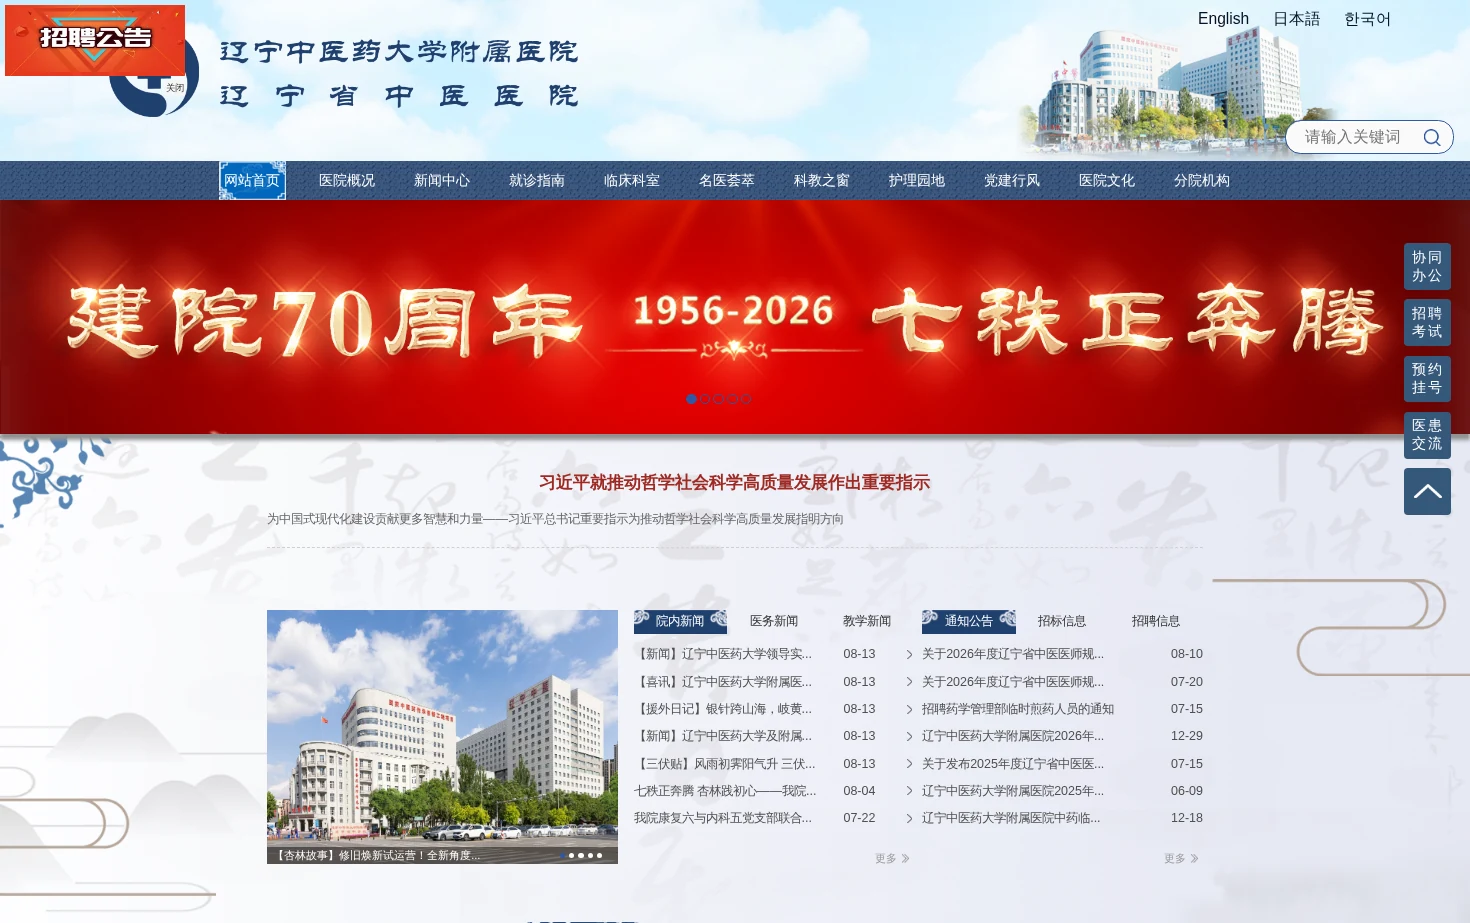Go to 网站首页 nav item

pos(252,181)
